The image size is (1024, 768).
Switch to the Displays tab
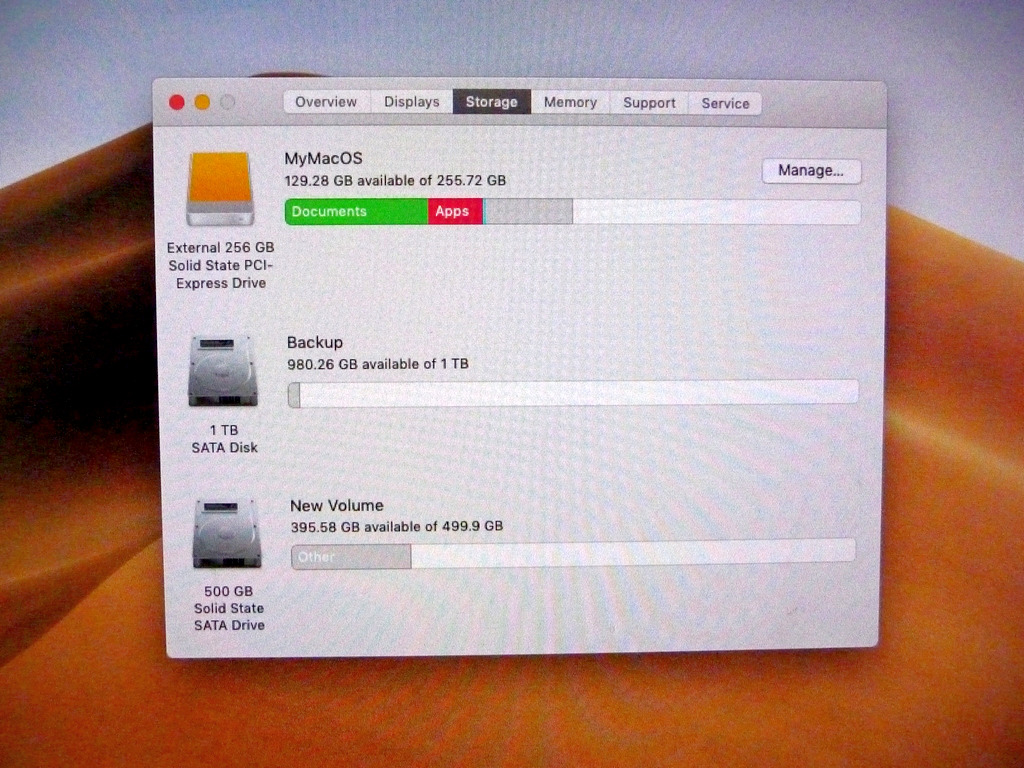coord(411,102)
